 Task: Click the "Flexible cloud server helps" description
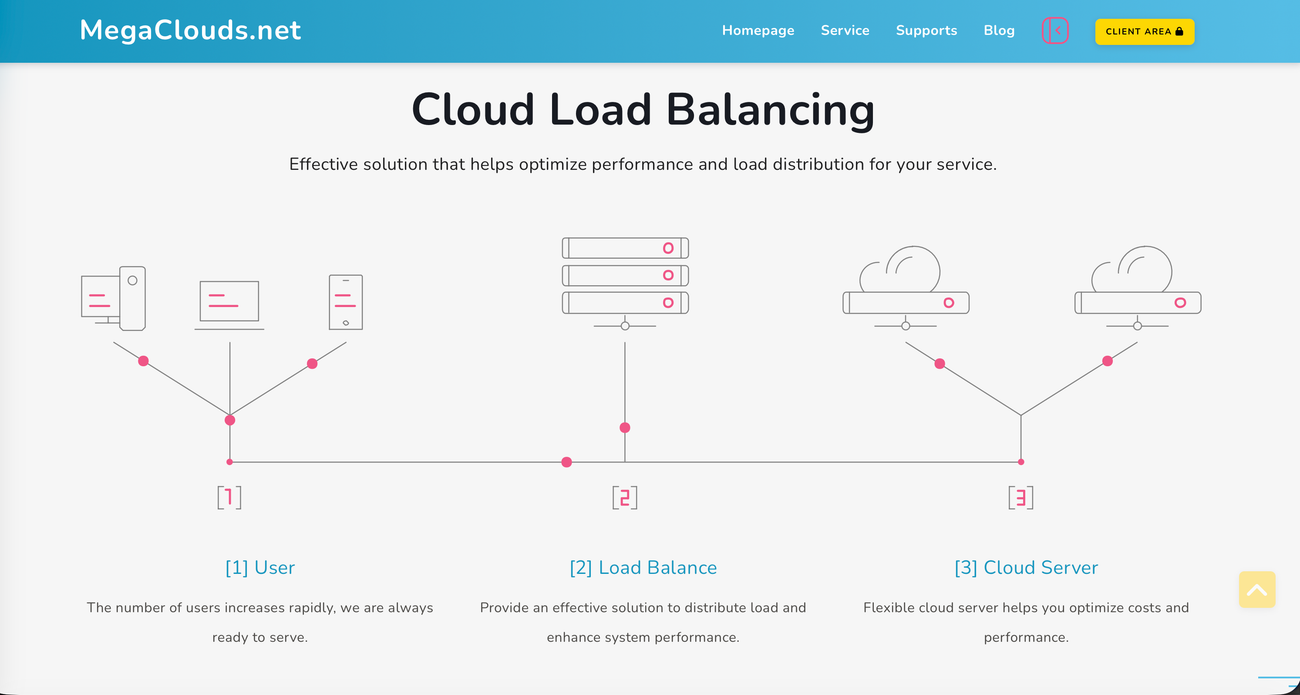pos(1026,622)
